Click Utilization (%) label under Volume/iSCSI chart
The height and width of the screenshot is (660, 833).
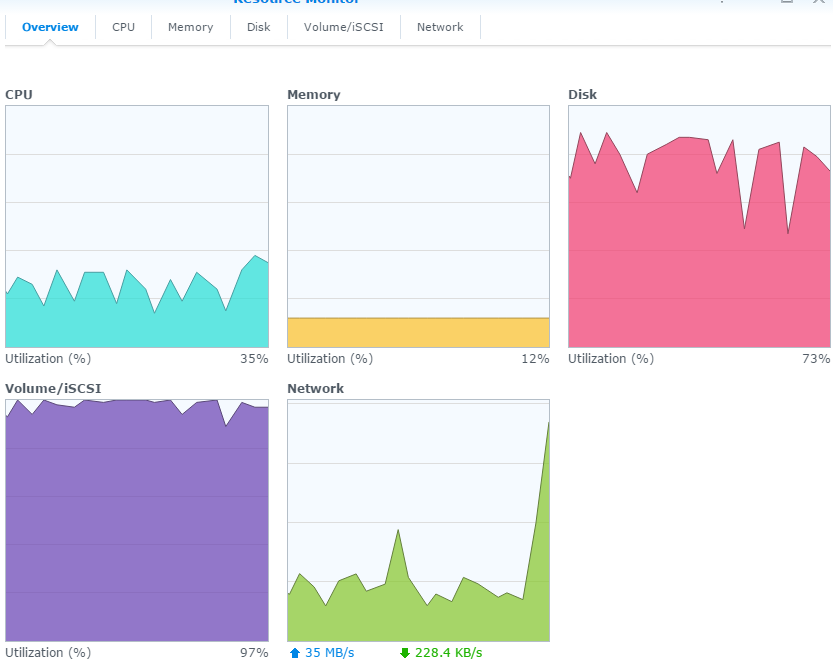point(48,653)
